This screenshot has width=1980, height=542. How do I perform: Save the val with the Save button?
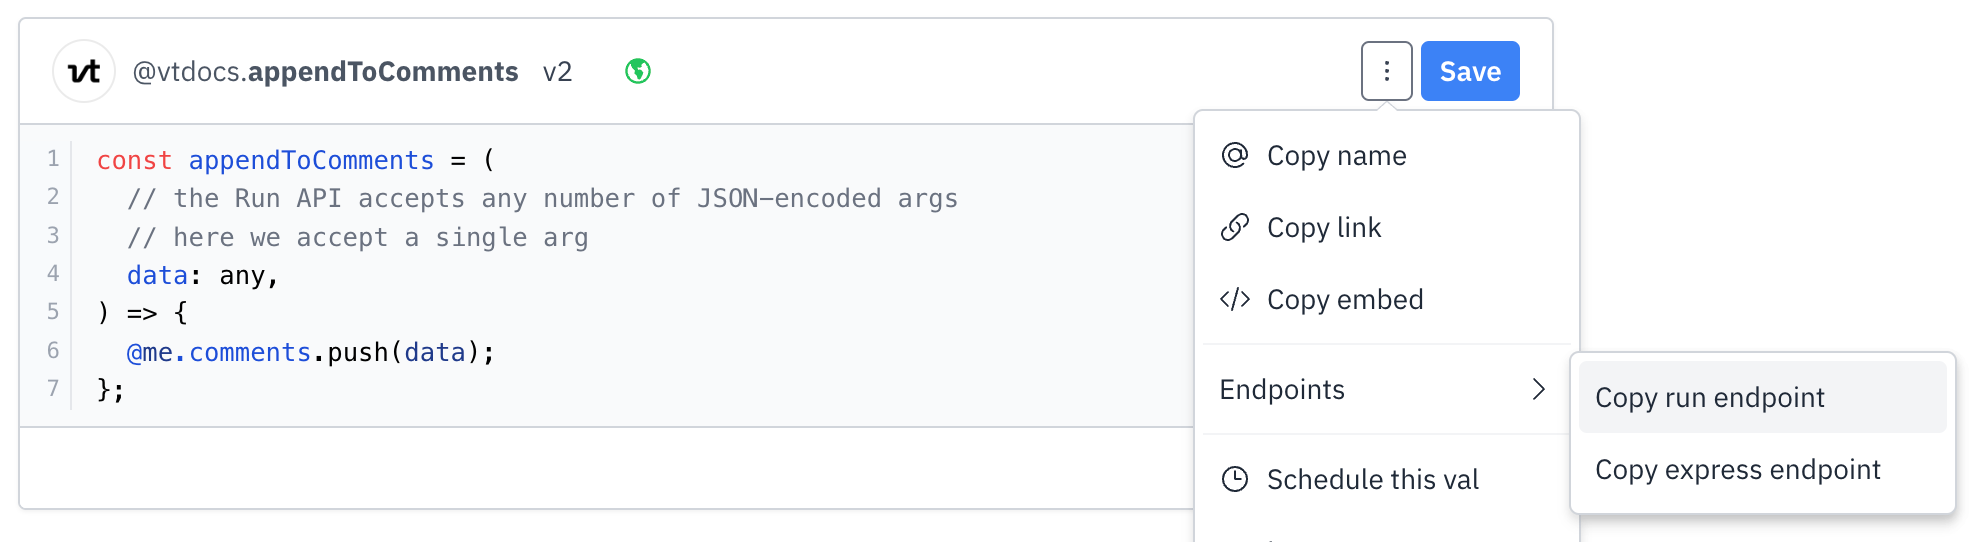click(x=1470, y=71)
